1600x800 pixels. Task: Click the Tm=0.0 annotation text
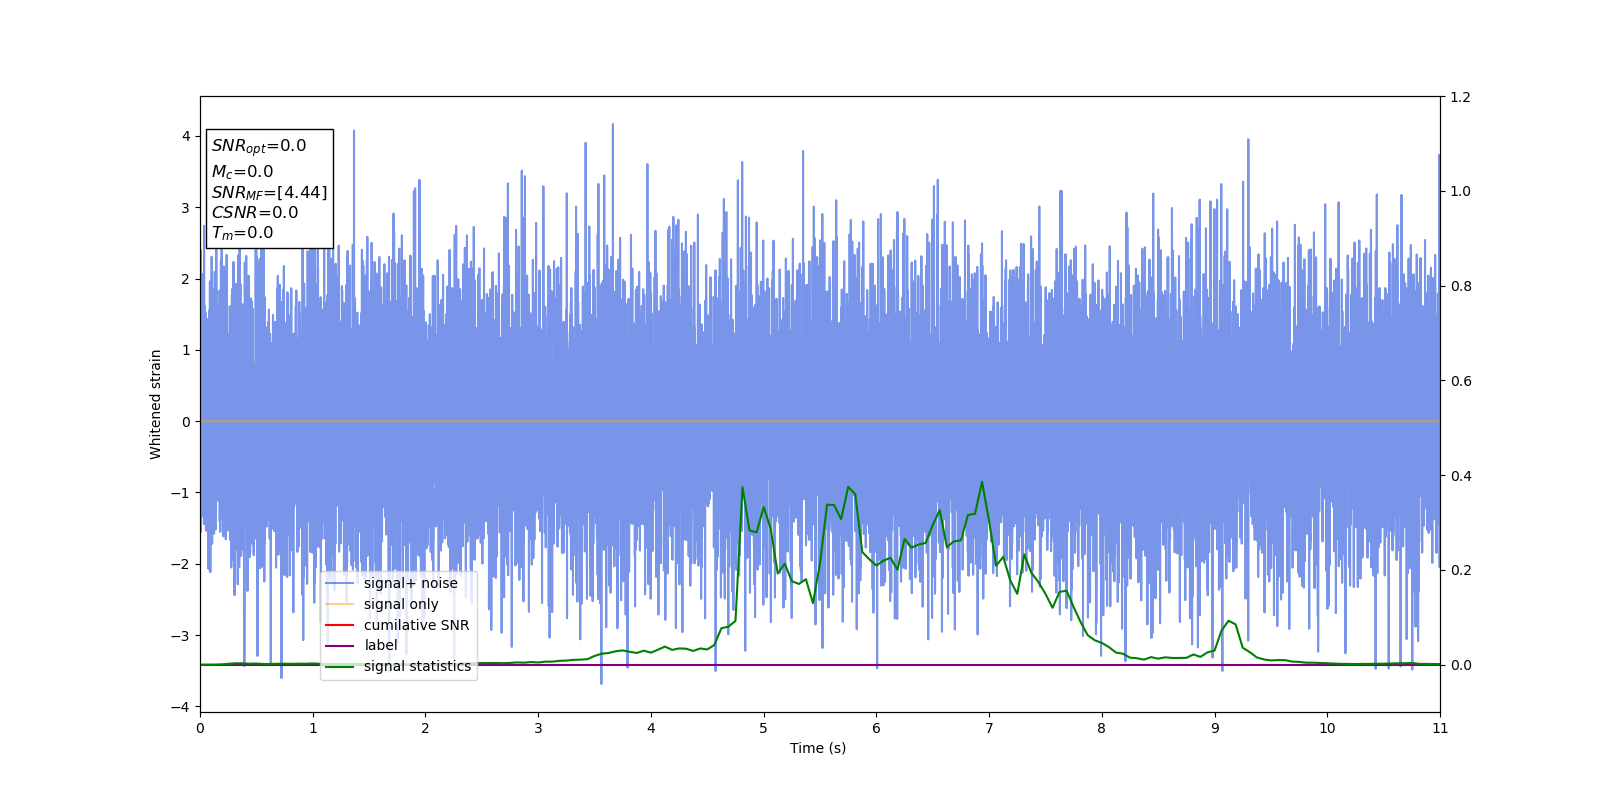pos(242,233)
